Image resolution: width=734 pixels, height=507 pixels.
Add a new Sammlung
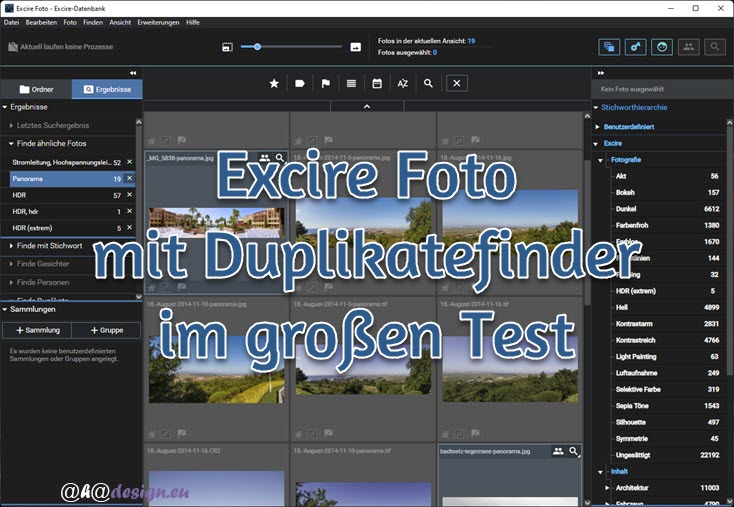(37, 330)
